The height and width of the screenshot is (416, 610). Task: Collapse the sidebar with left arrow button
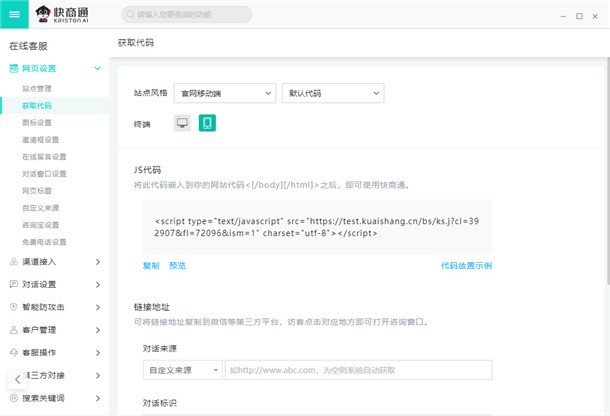click(17, 379)
